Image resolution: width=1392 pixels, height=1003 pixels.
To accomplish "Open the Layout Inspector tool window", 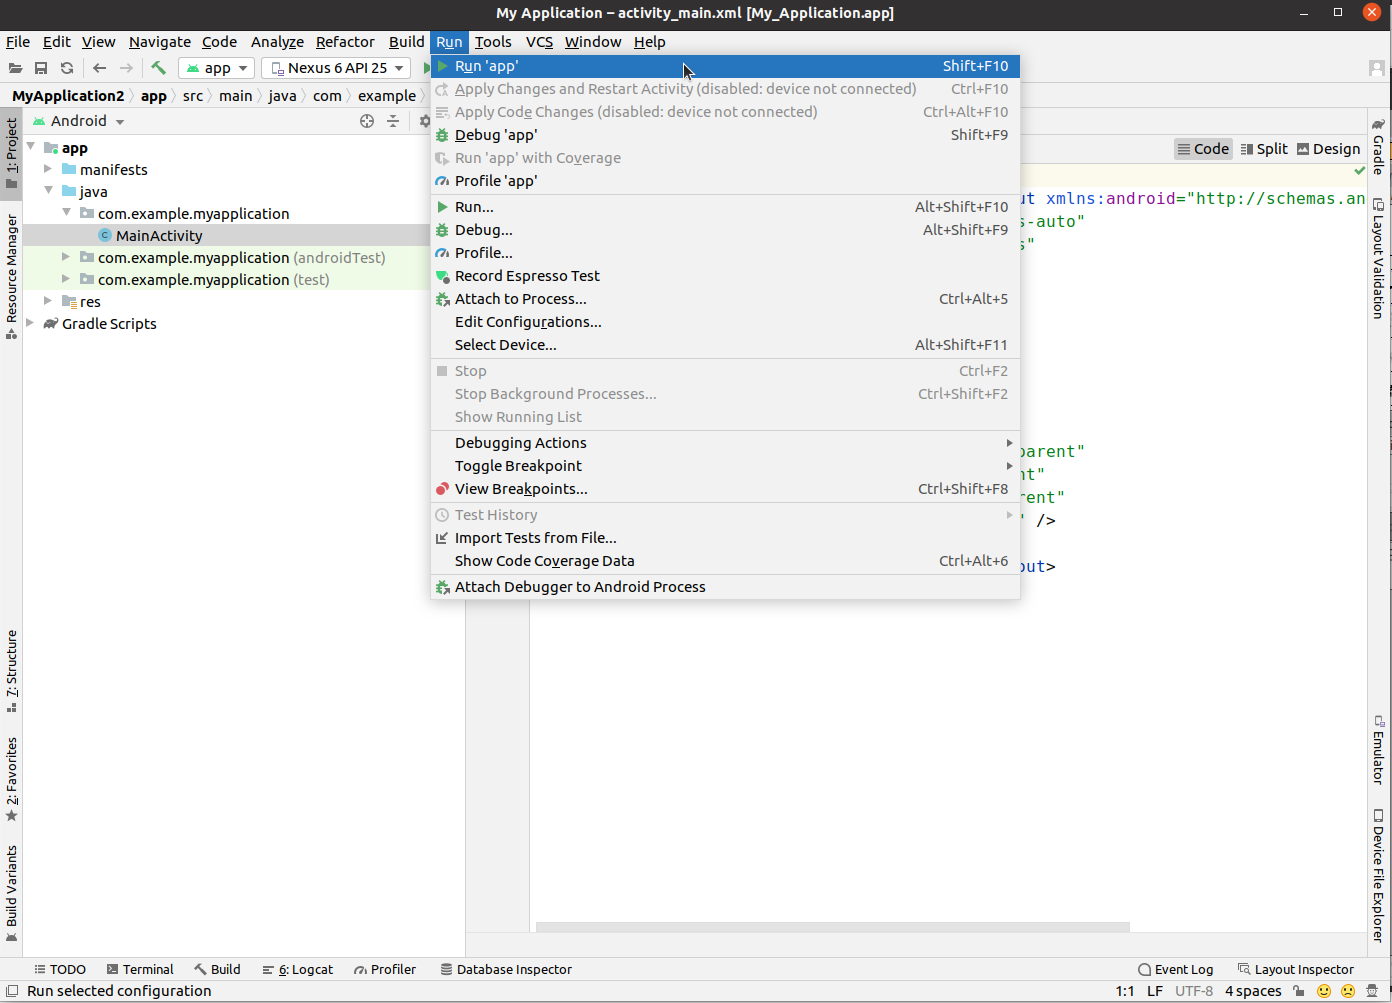I will (x=1296, y=969).
